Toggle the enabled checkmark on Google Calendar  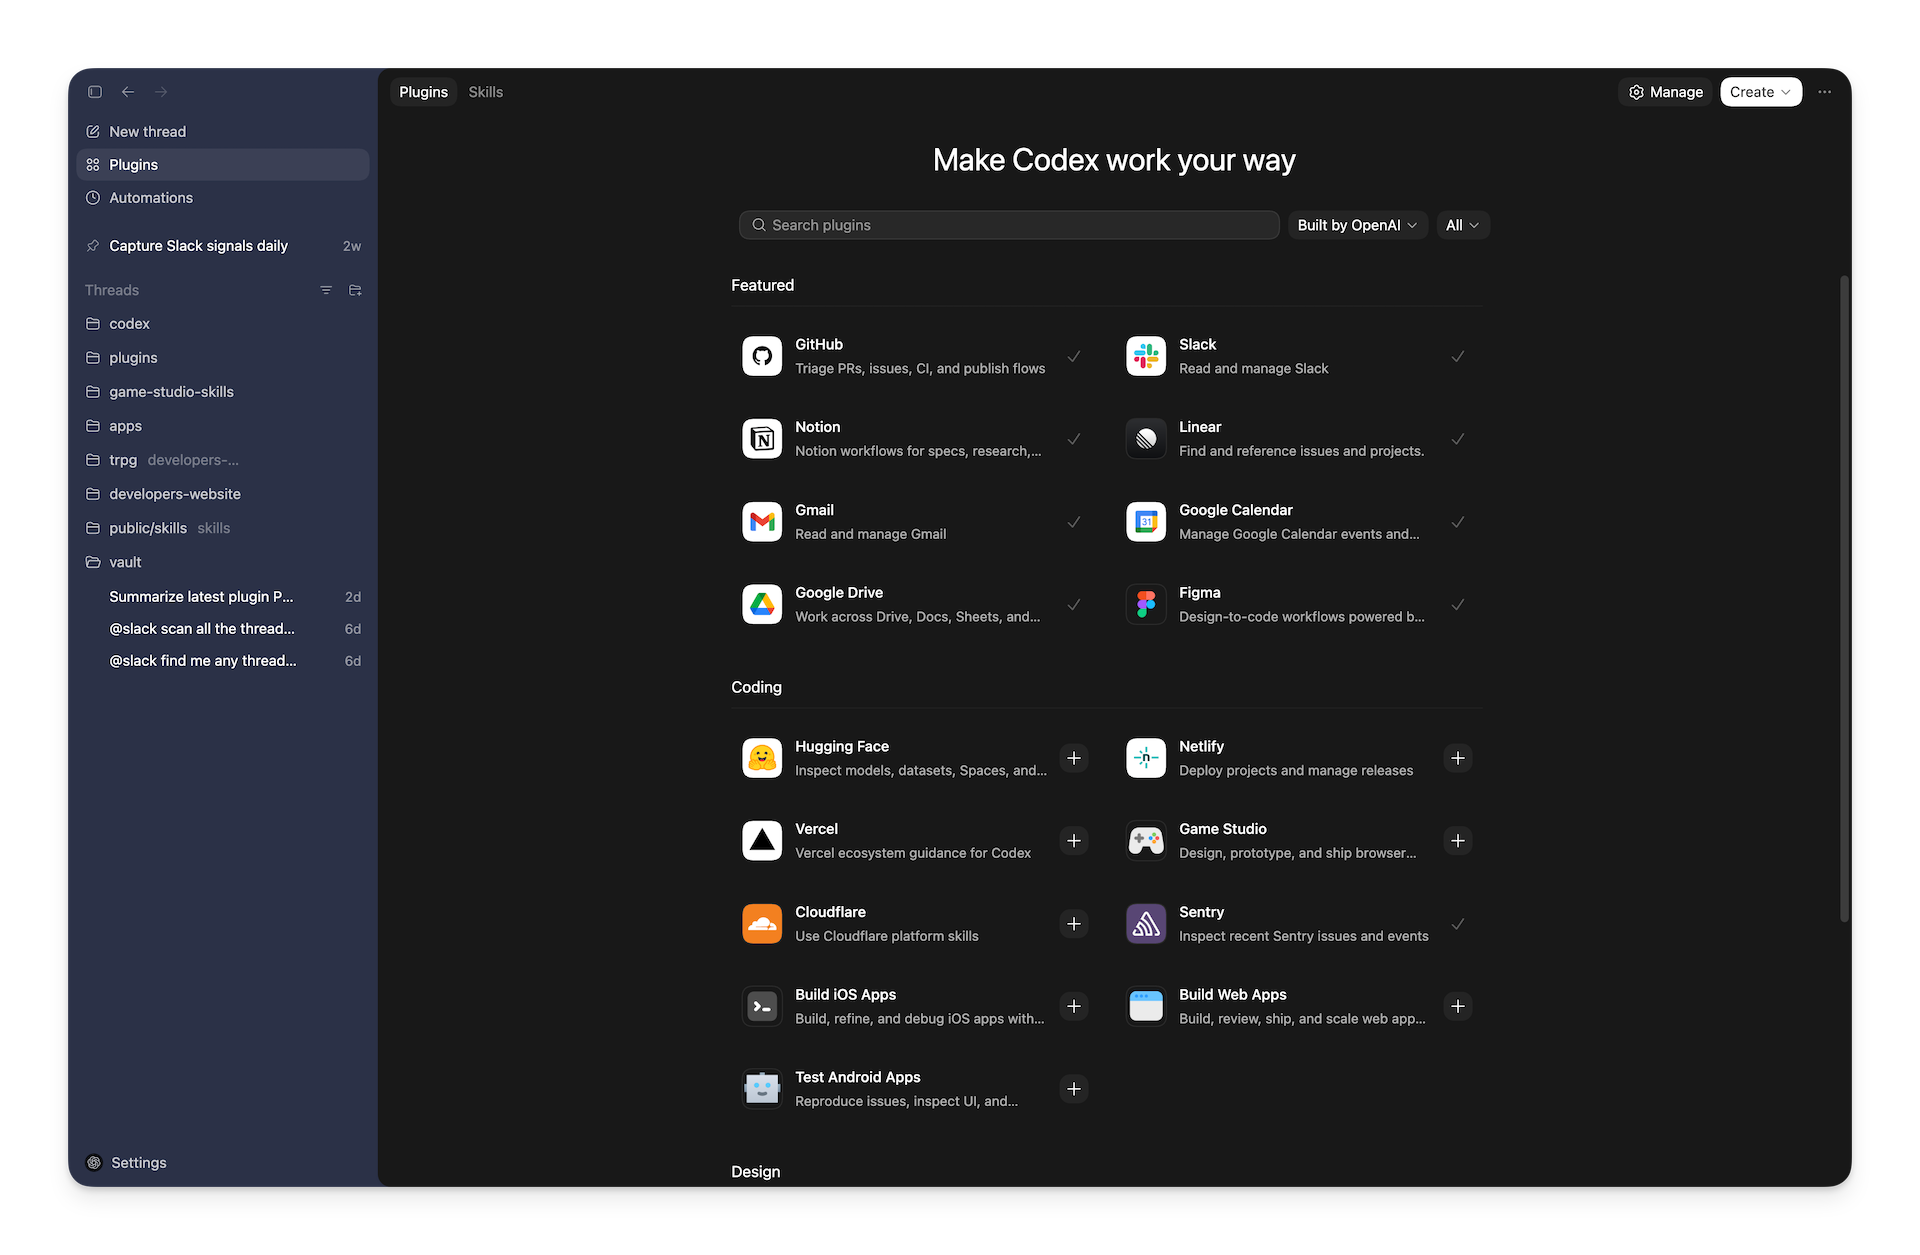pyautogui.click(x=1458, y=521)
